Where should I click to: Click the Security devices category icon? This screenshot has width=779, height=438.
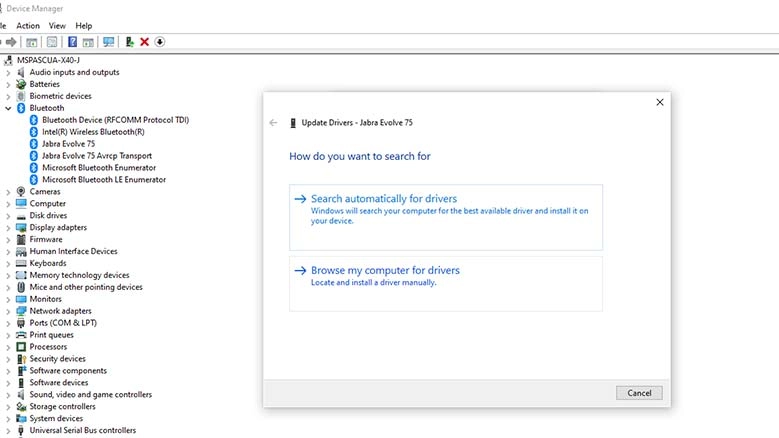pyautogui.click(x=21, y=359)
